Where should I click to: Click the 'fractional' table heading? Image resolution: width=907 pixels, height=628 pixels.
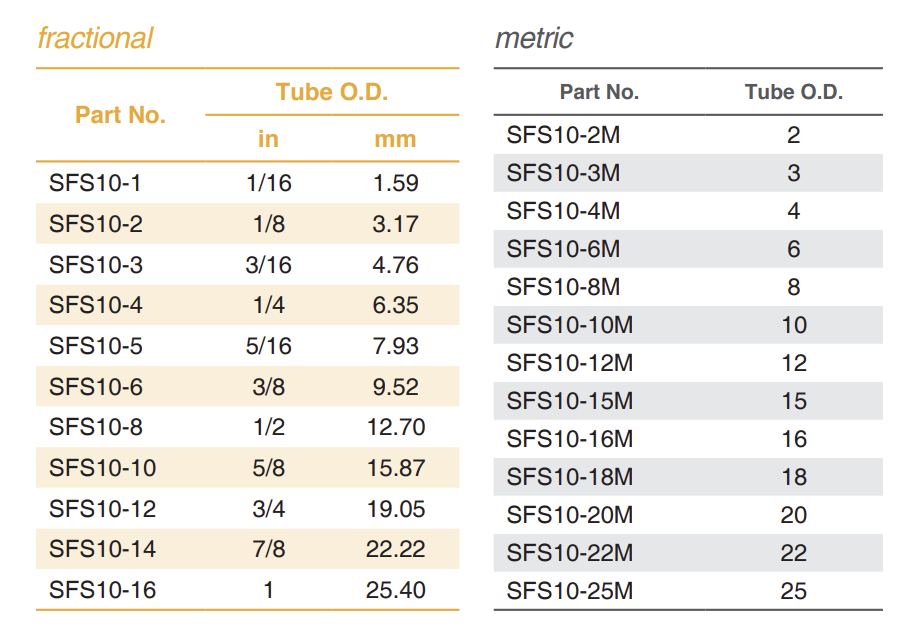coord(95,39)
